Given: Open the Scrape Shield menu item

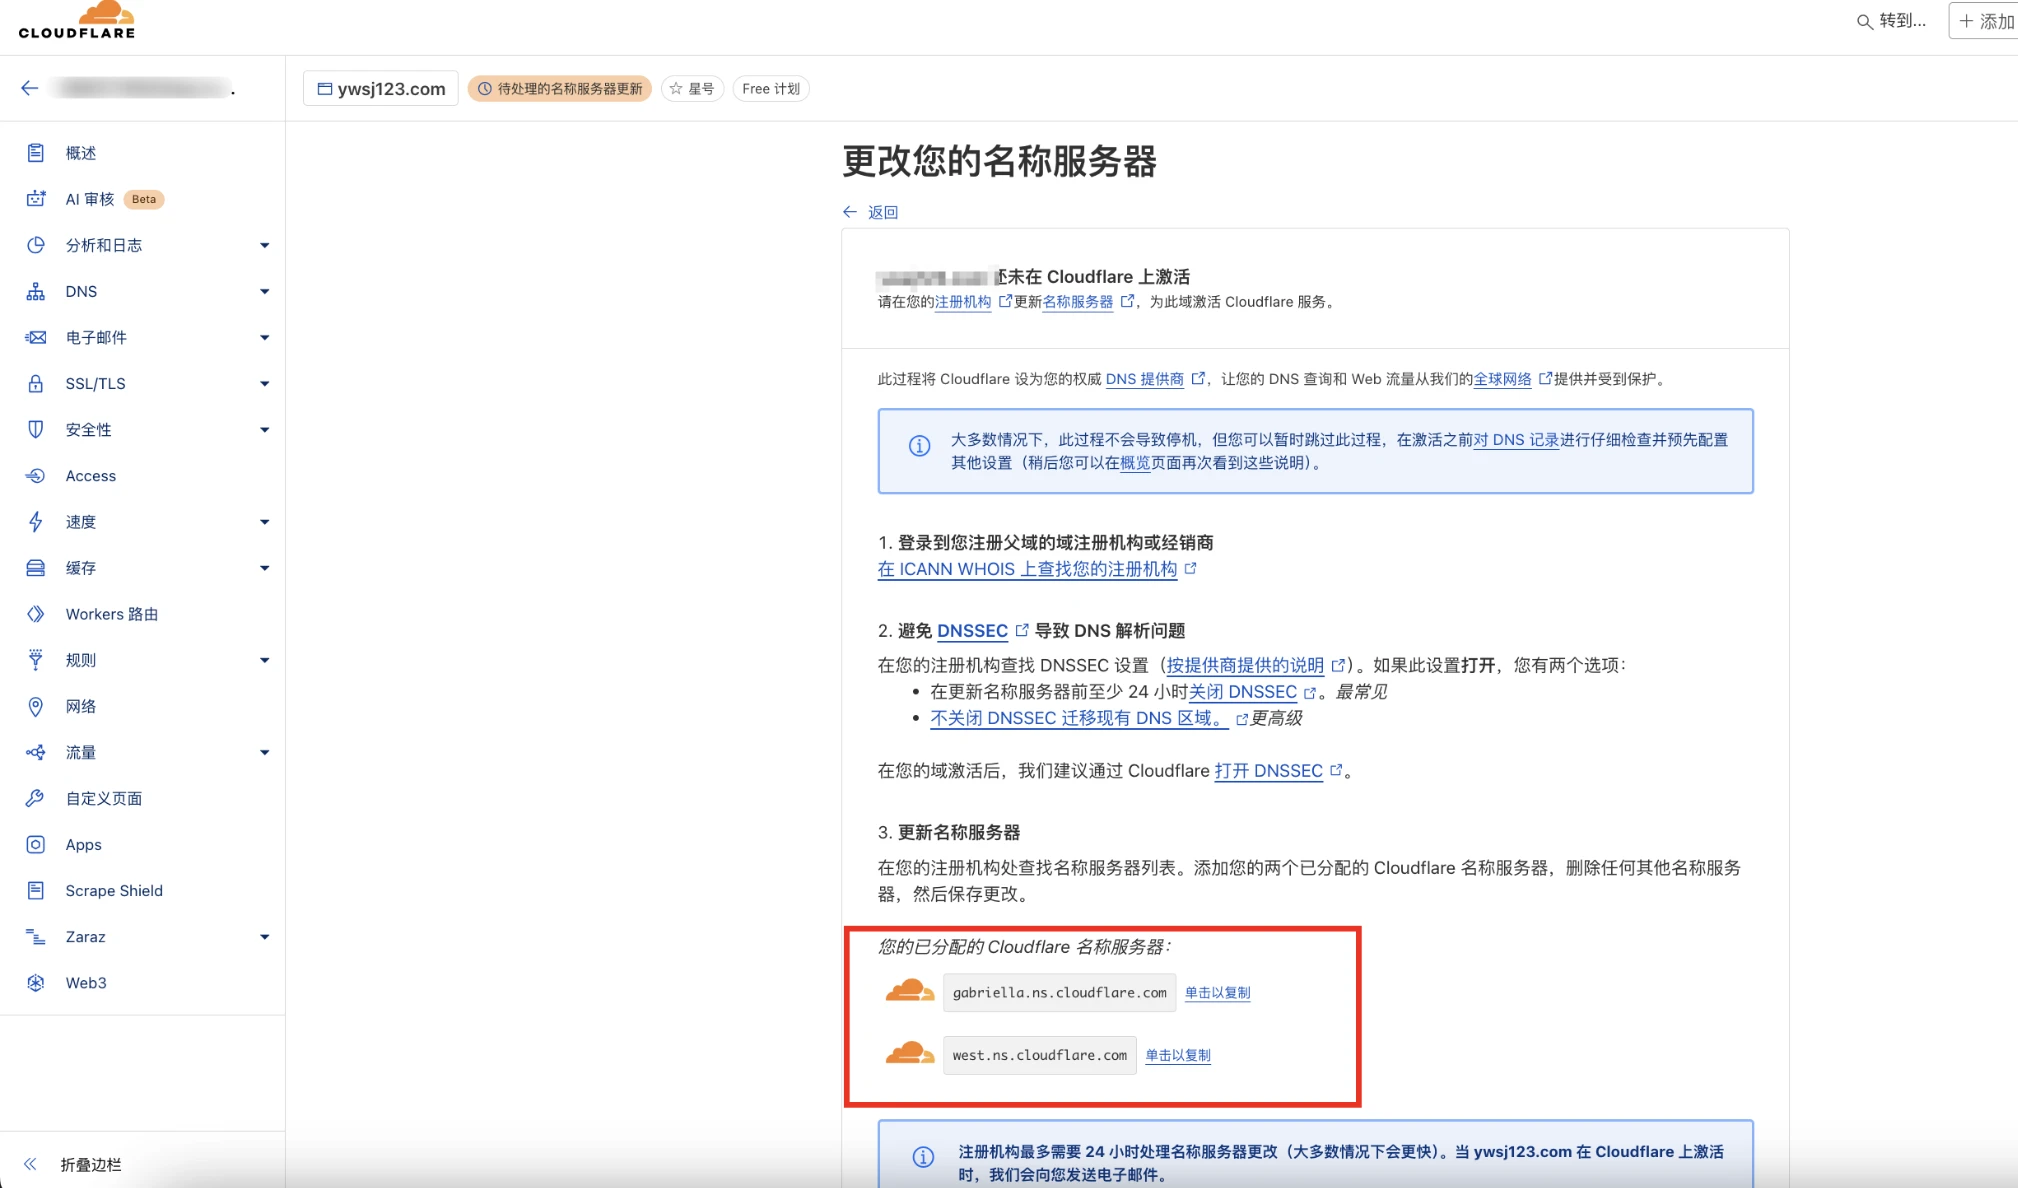Looking at the screenshot, I should (114, 890).
